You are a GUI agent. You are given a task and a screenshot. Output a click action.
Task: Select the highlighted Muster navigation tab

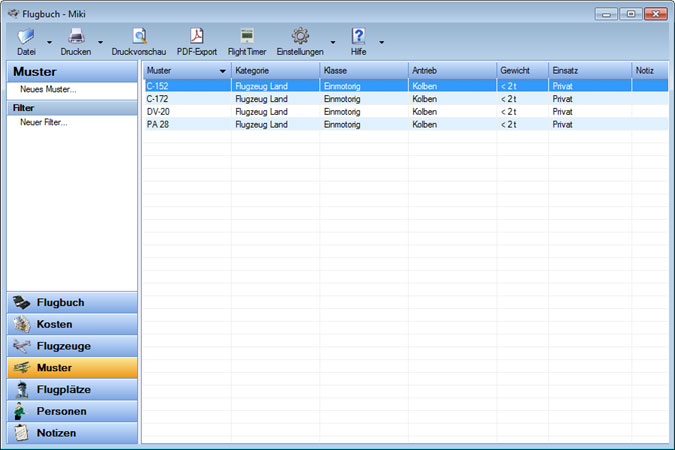point(72,368)
